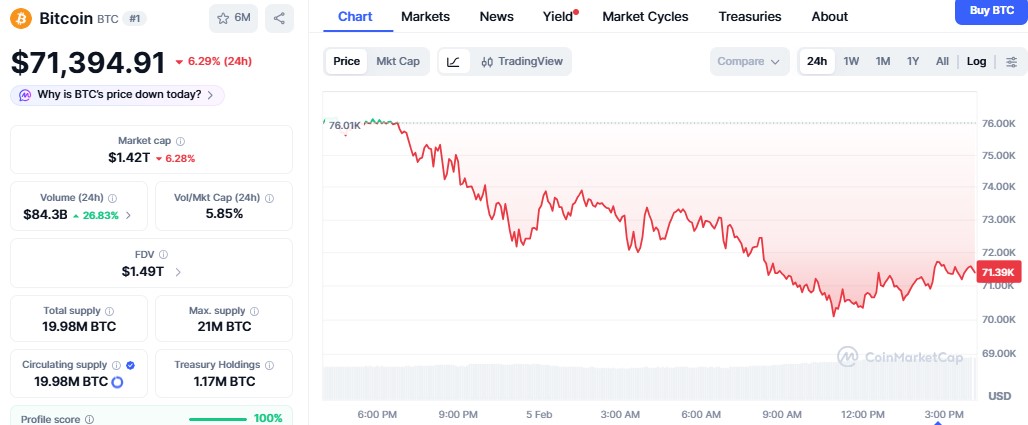1028x425 pixels.
Task: Enable Log scale on the chart
Action: pos(976,61)
